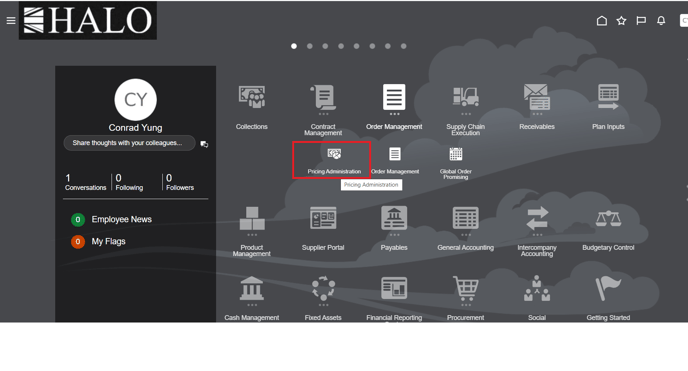The height and width of the screenshot is (371, 688).
Task: Go to Home via house icon
Action: (602, 21)
